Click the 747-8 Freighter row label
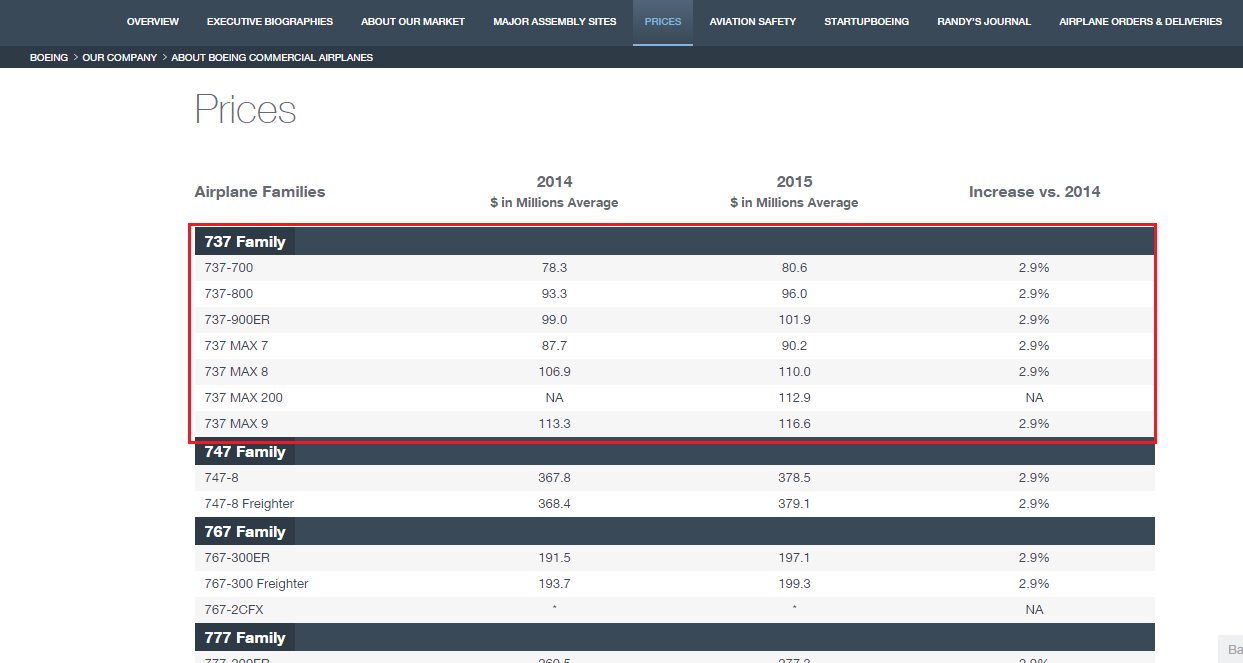1243x663 pixels. pyautogui.click(x=249, y=504)
